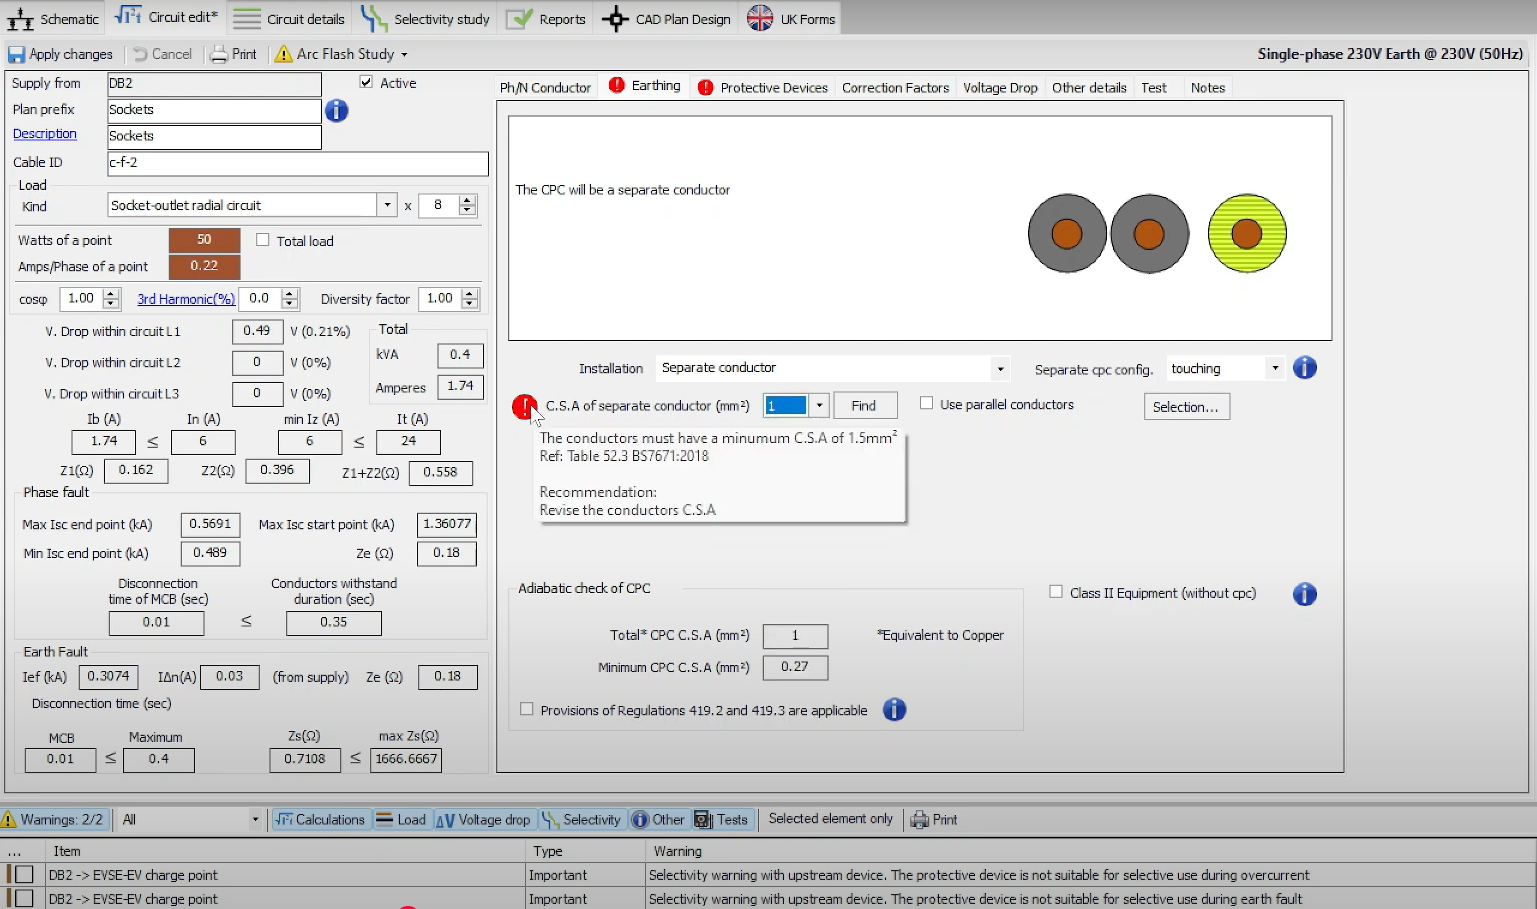Show Selectivity warnings filter
Image resolution: width=1537 pixels, height=909 pixels.
point(581,819)
